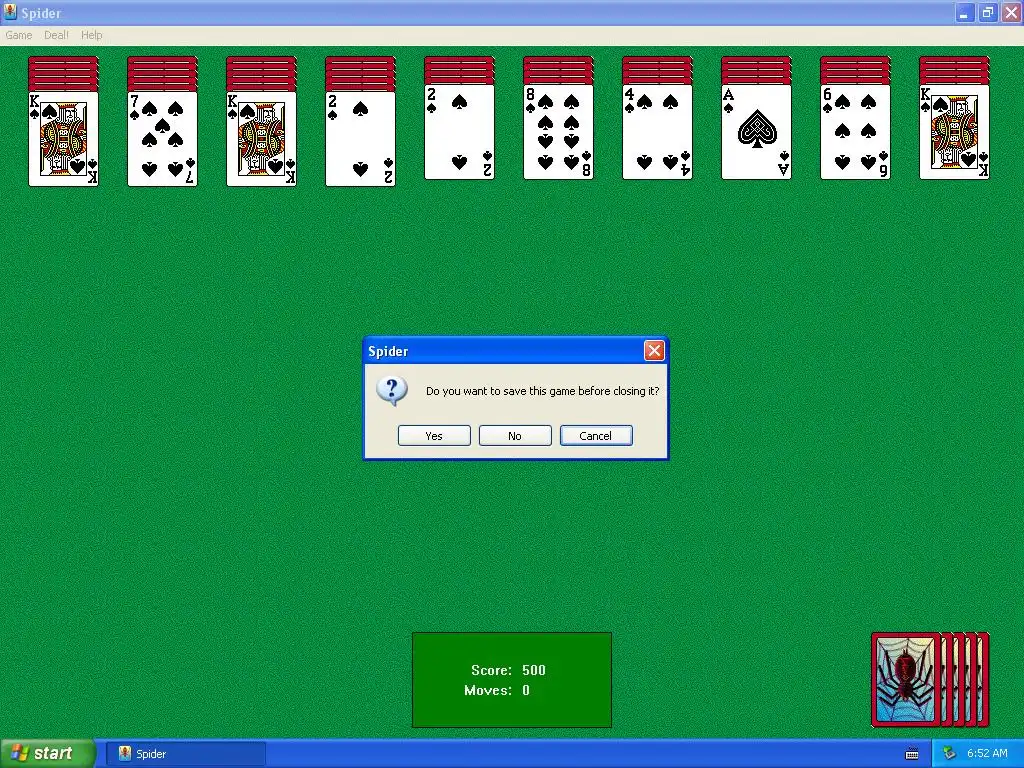Viewport: 1024px width, 768px height.
Task: Click the Moves: 0 text
Action: (497, 690)
